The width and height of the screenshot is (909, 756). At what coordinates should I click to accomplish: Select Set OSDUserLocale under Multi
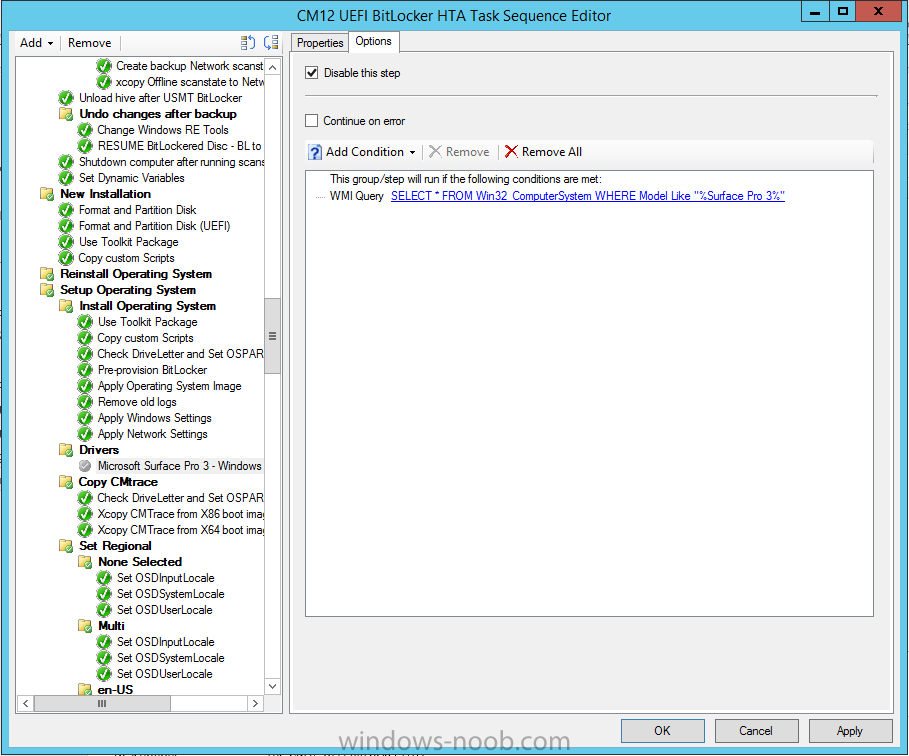coord(165,674)
